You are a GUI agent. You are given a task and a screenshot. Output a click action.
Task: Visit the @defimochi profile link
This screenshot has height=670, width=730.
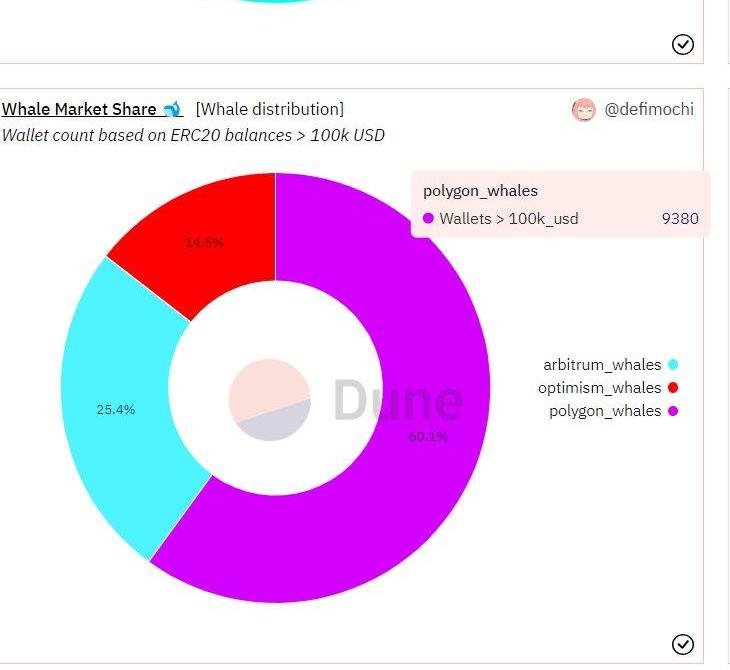pyautogui.click(x=649, y=110)
